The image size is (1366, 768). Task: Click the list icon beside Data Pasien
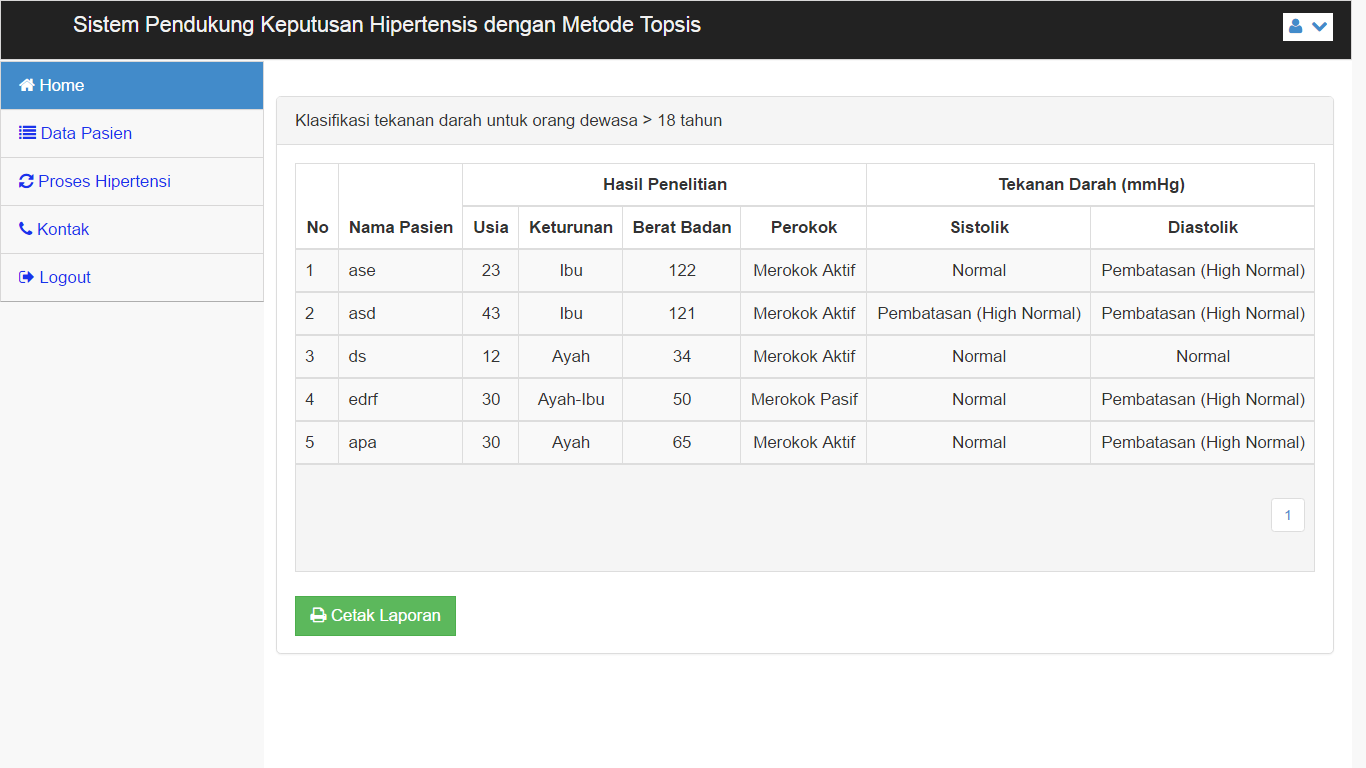click(27, 133)
